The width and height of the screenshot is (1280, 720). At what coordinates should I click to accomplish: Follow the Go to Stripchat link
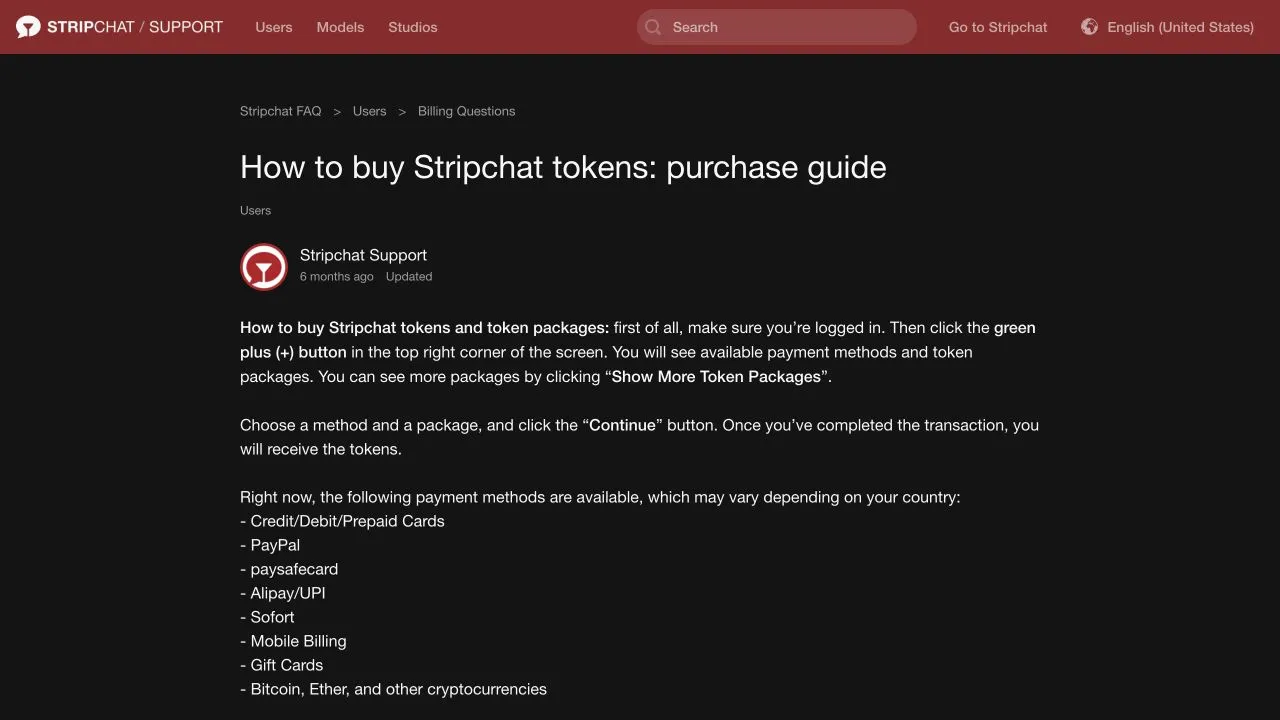pyautogui.click(x=998, y=27)
